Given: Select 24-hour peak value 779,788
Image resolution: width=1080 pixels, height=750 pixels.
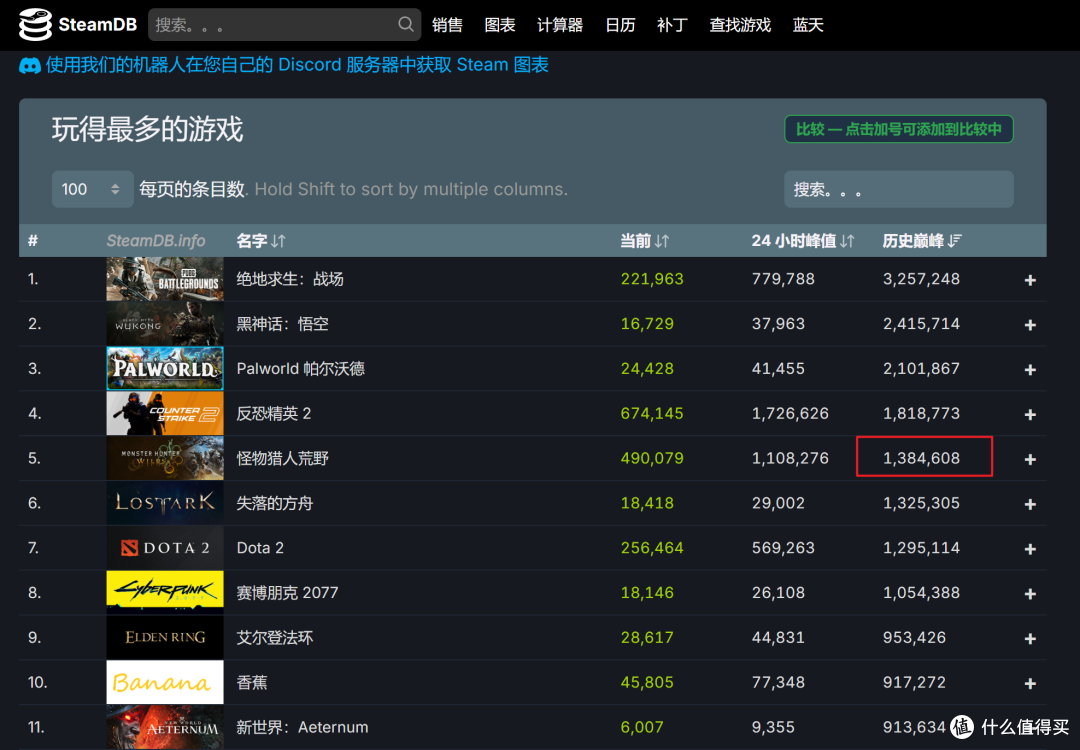Looking at the screenshot, I should 783,279.
